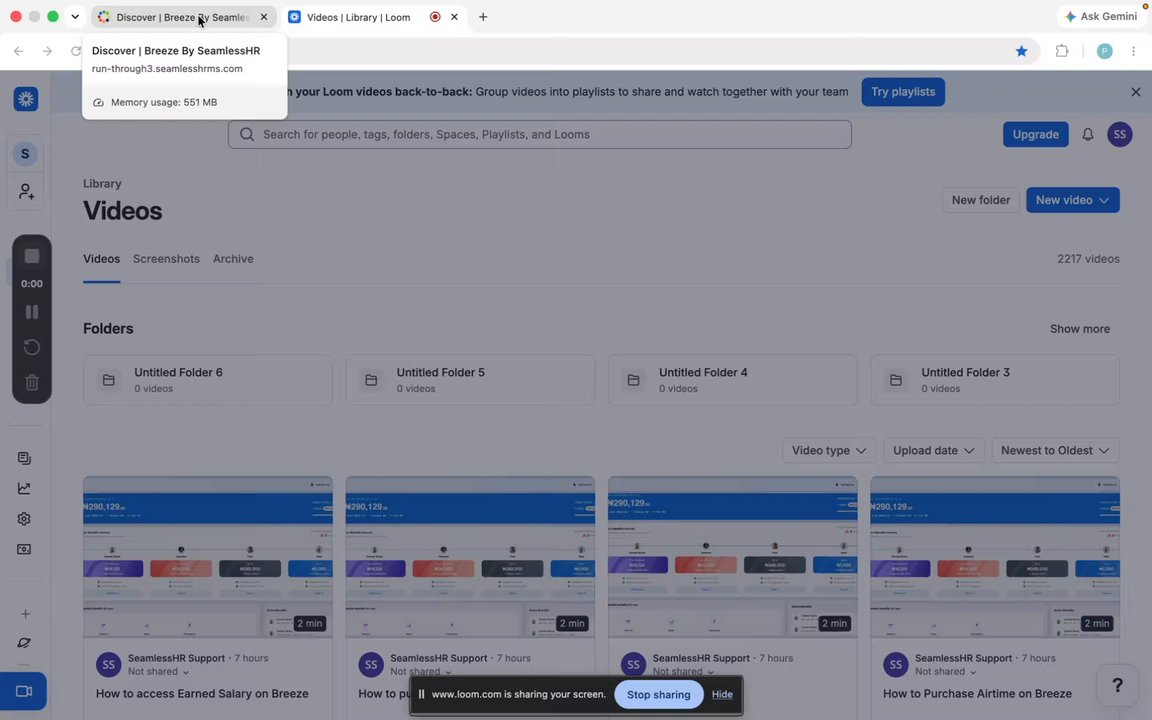Stop the recording with the square button

point(32,256)
